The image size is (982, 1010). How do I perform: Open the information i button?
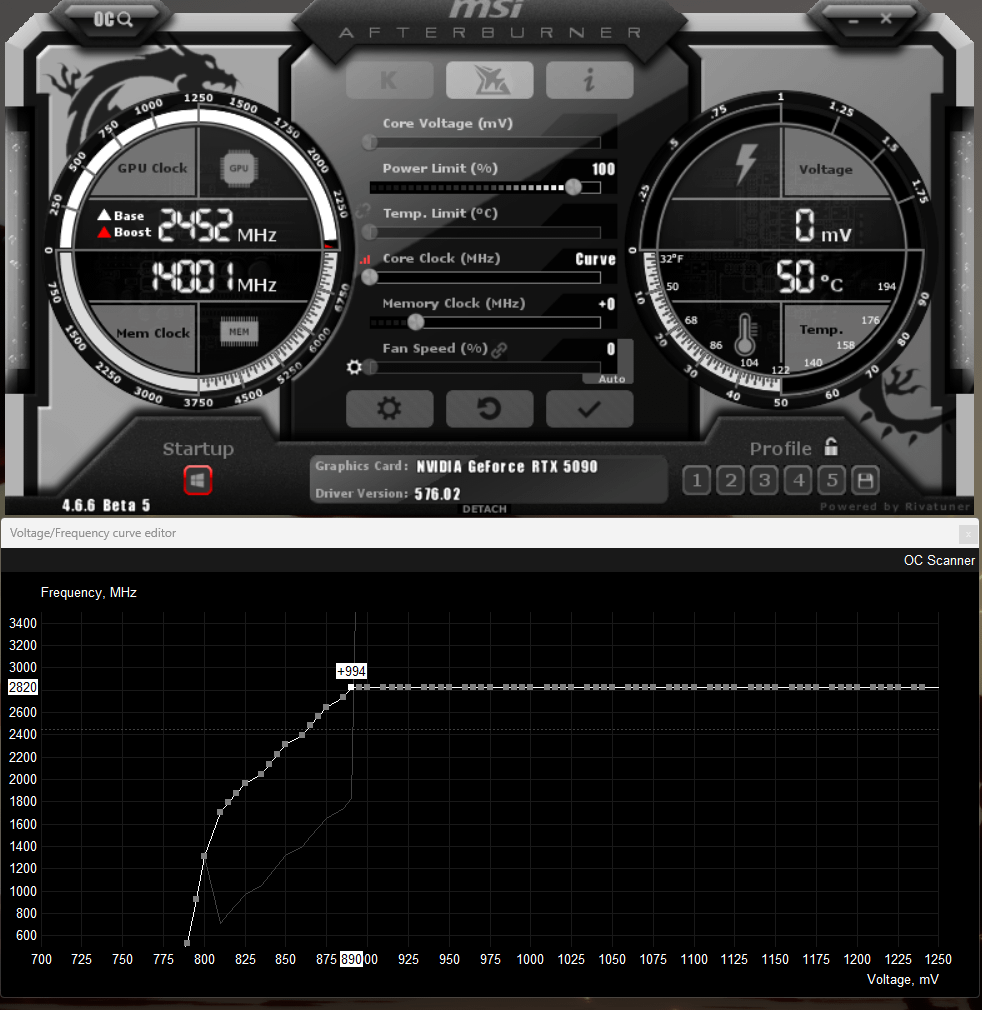pos(589,80)
